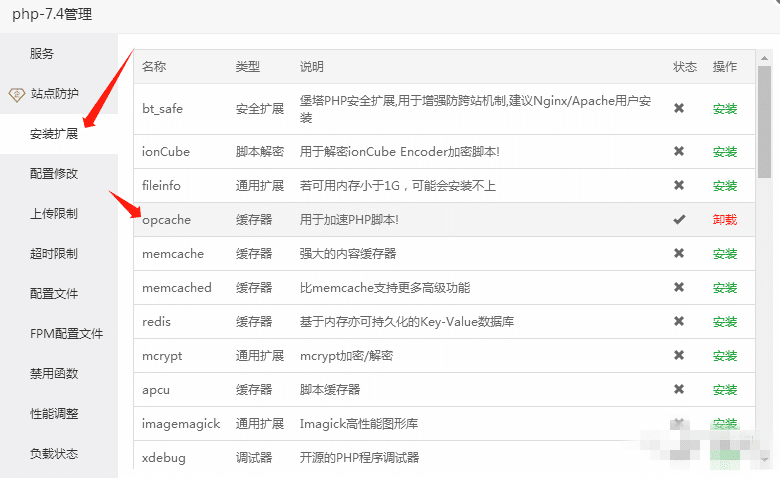This screenshot has width=780, height=478.
Task: Click the mcrypt extension name
Action: [x=162, y=356]
